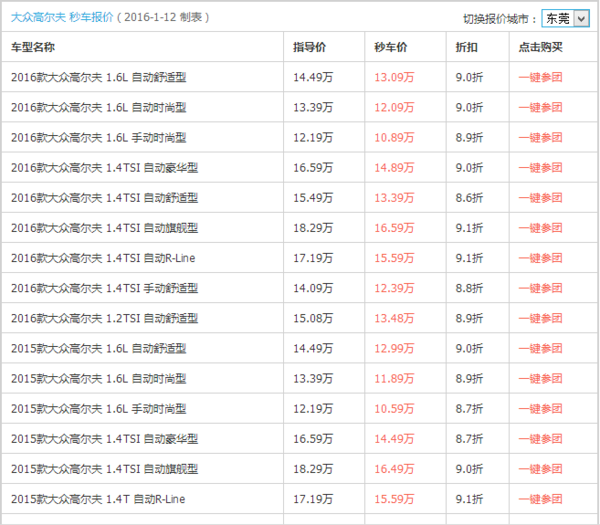Image resolution: width=600 pixels, height=525 pixels.
Task: Click the 折扣 column header
Action: (466, 47)
